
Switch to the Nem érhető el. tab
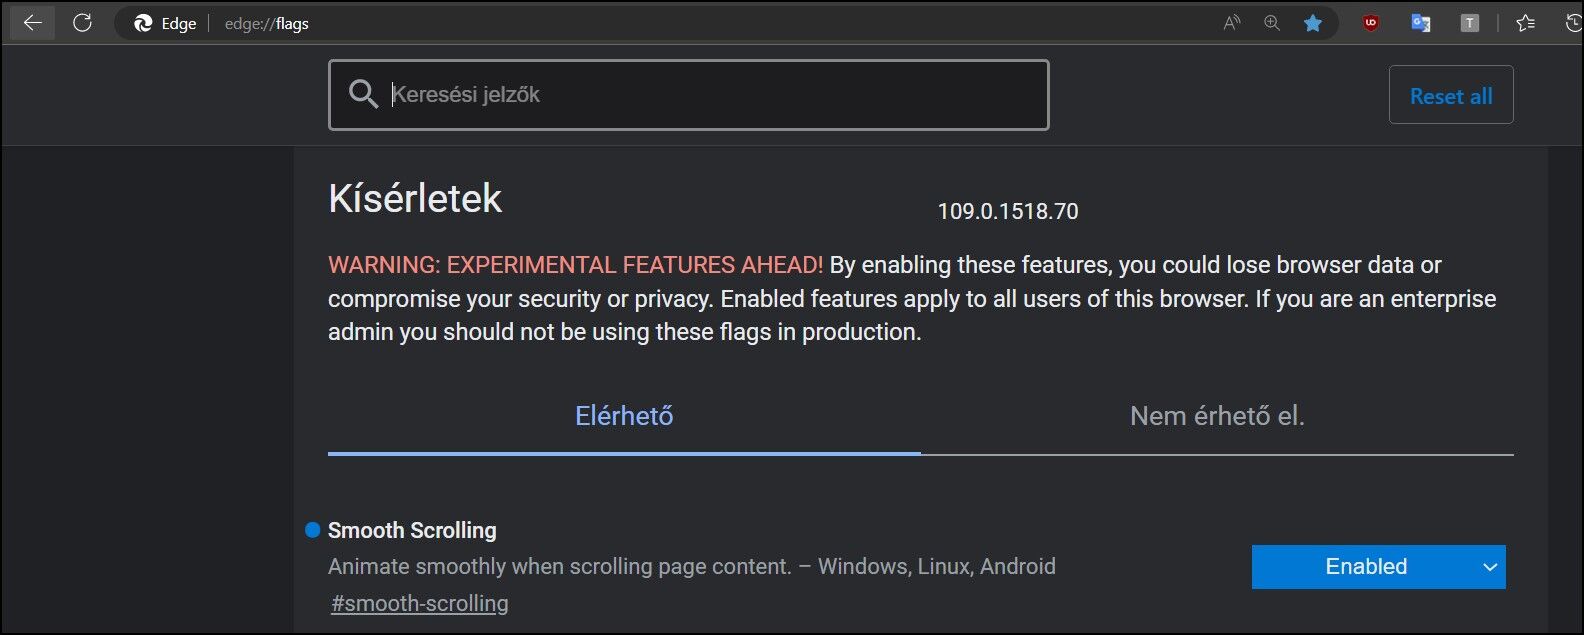tap(1217, 416)
